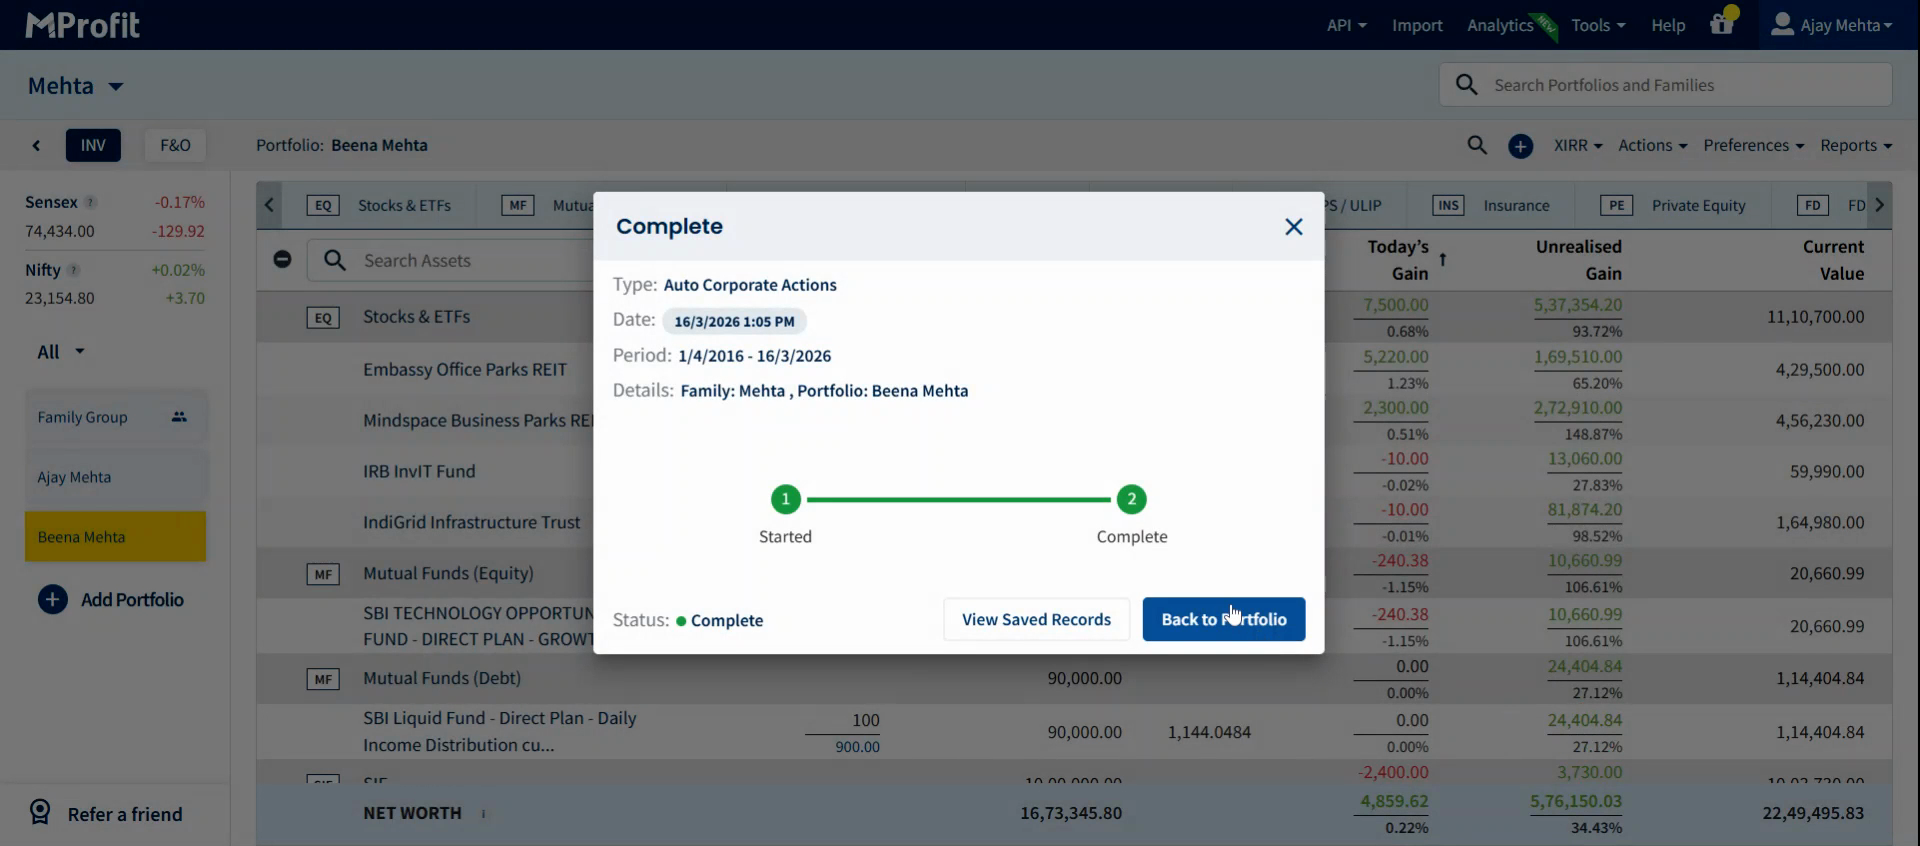1920x846 pixels.
Task: Open the Analytics menu
Action: (1500, 25)
